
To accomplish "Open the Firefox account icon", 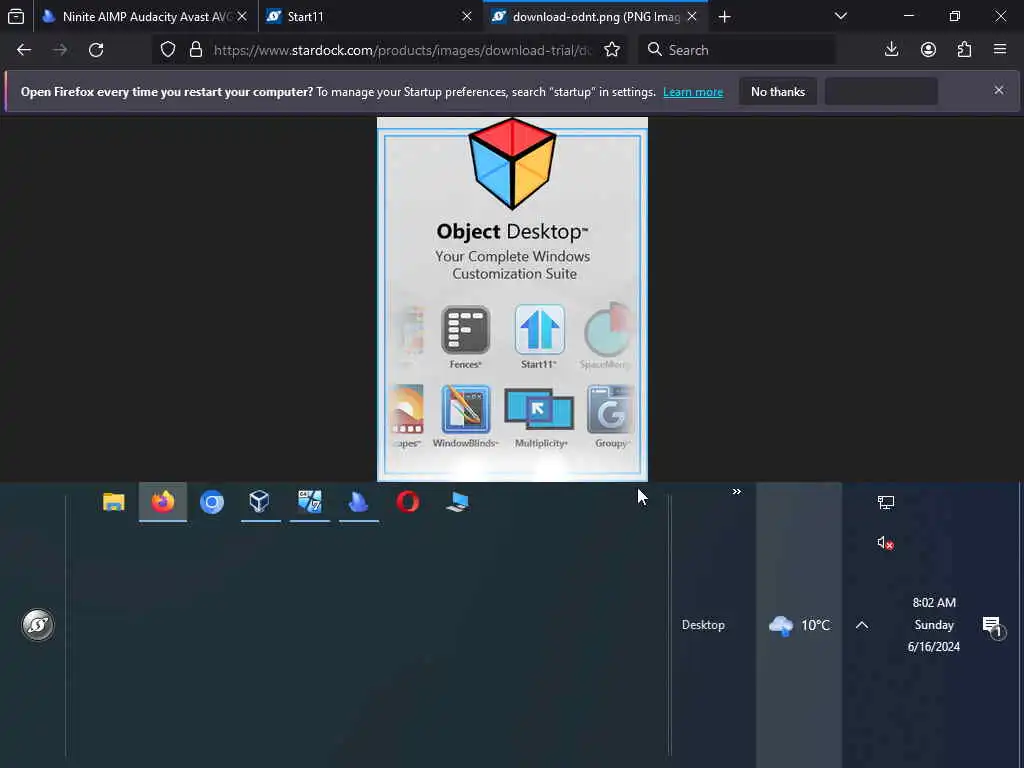I will [x=928, y=50].
